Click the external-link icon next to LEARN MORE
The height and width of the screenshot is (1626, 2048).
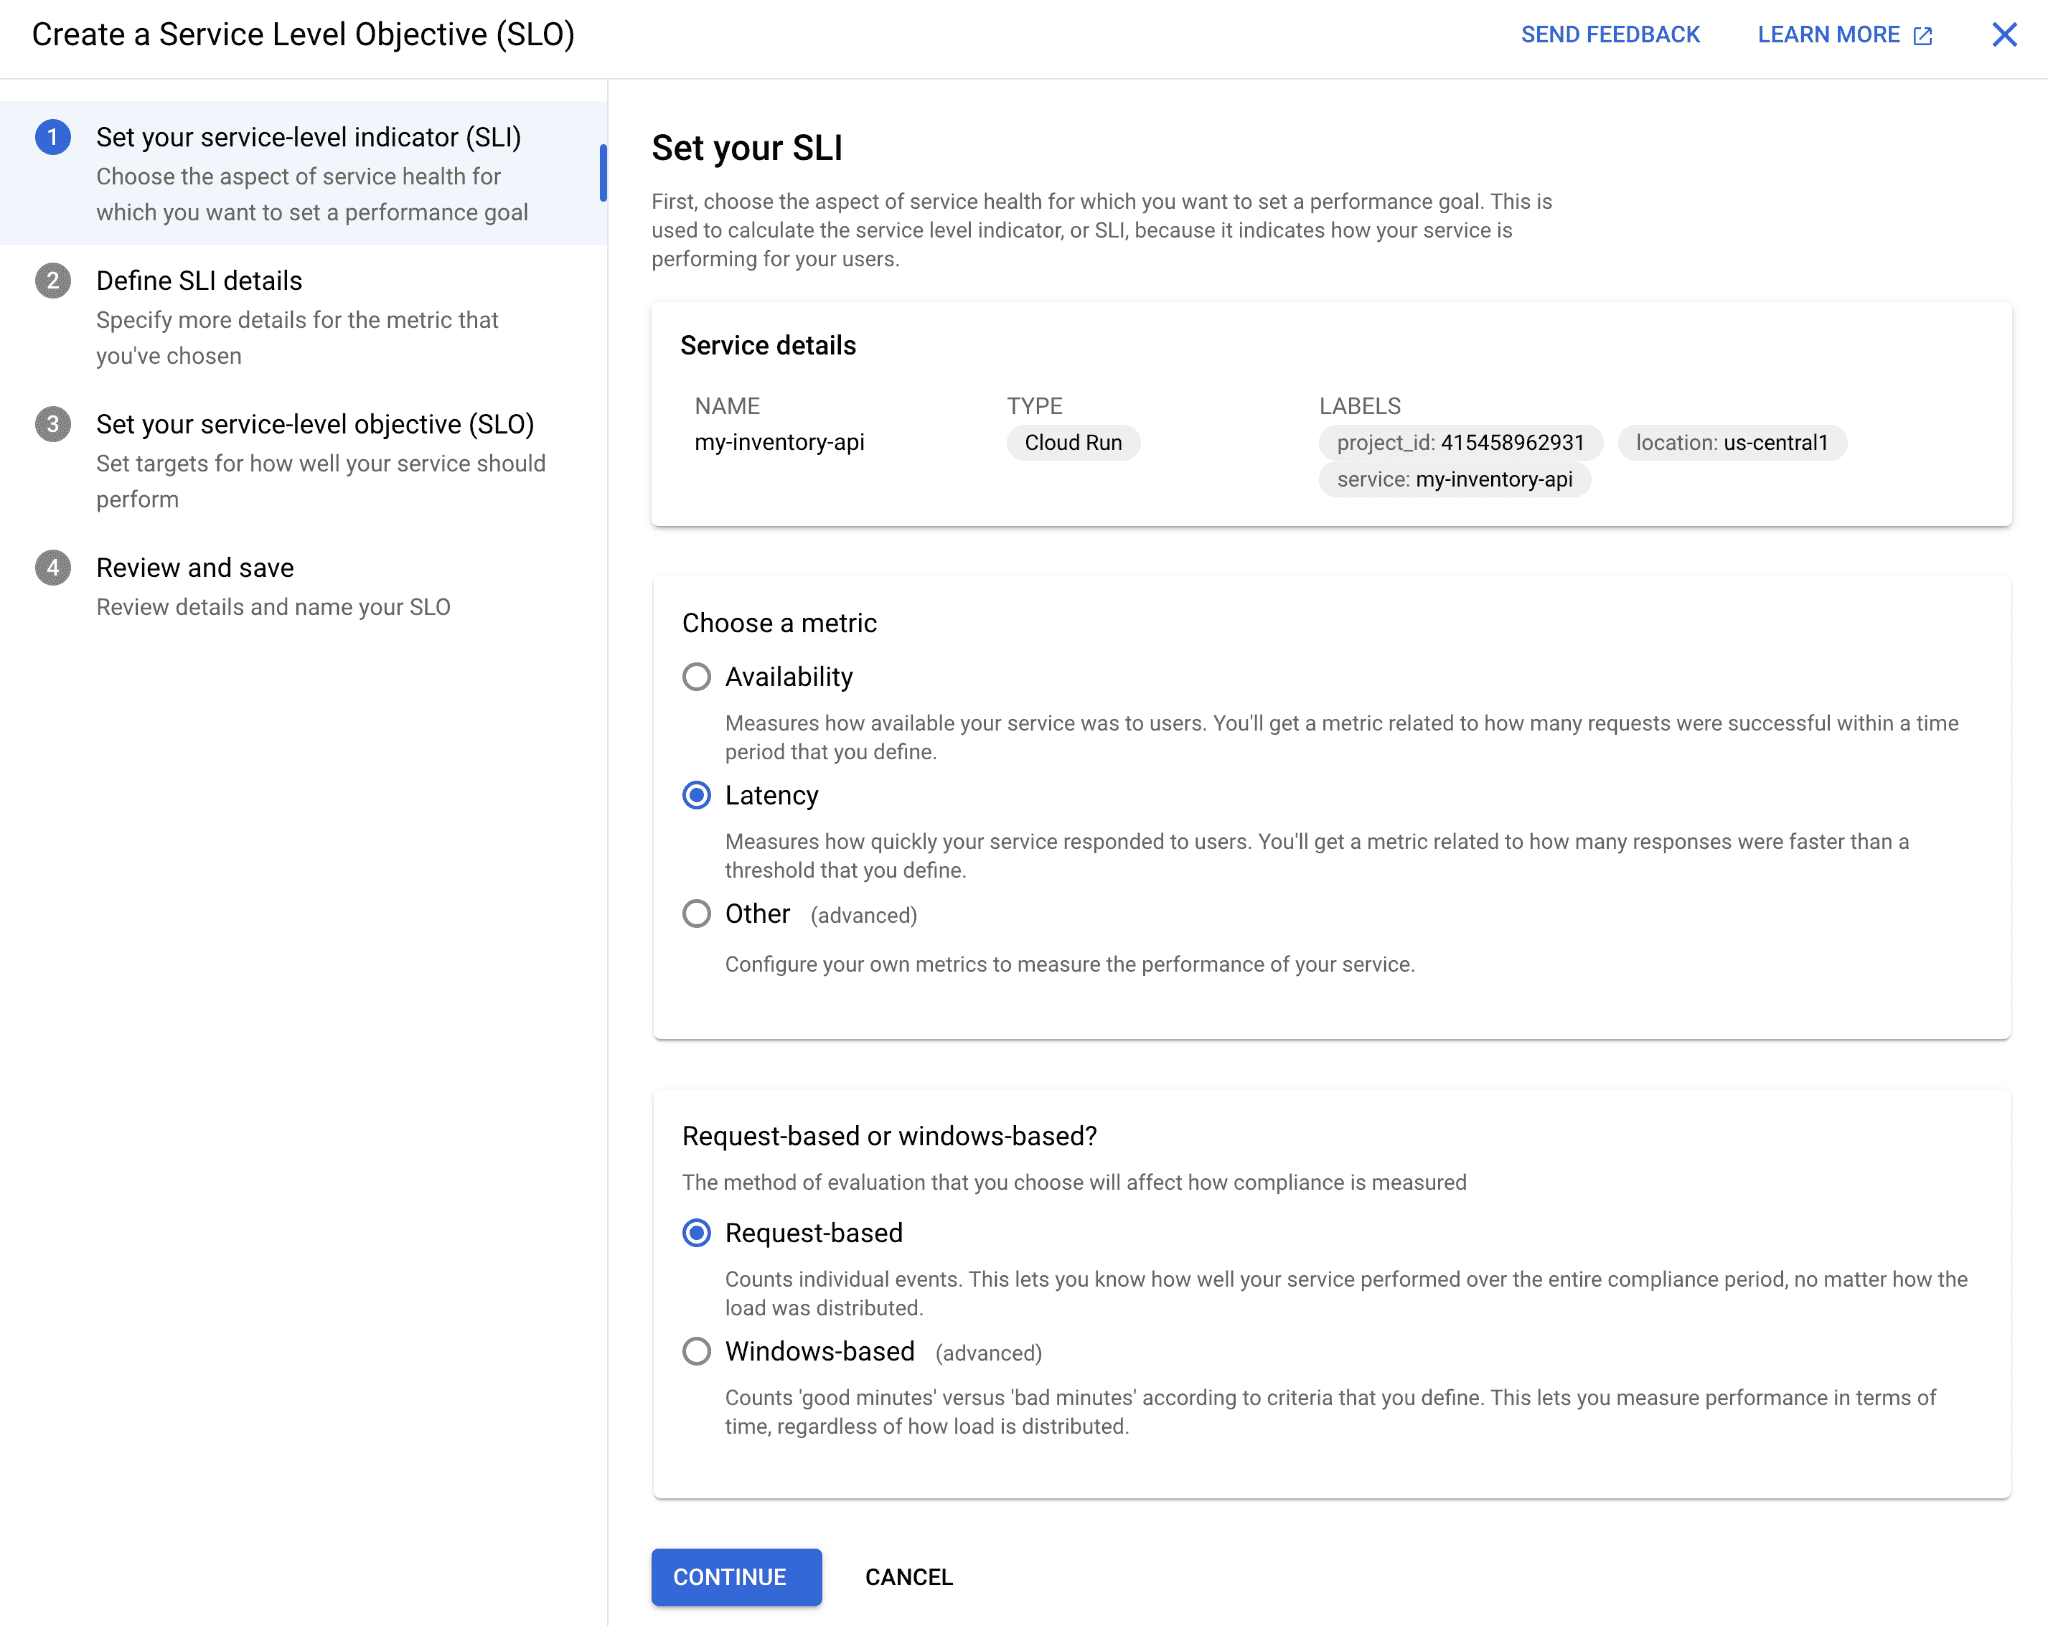[x=1922, y=35]
